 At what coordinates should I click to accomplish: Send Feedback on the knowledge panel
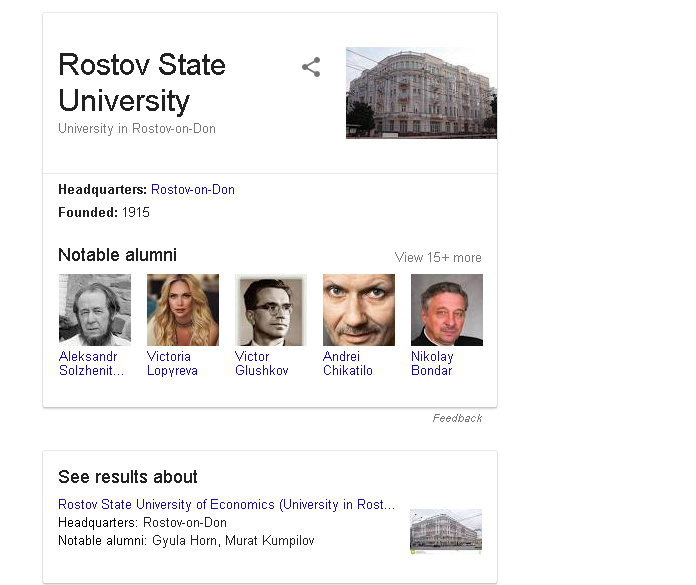point(457,418)
